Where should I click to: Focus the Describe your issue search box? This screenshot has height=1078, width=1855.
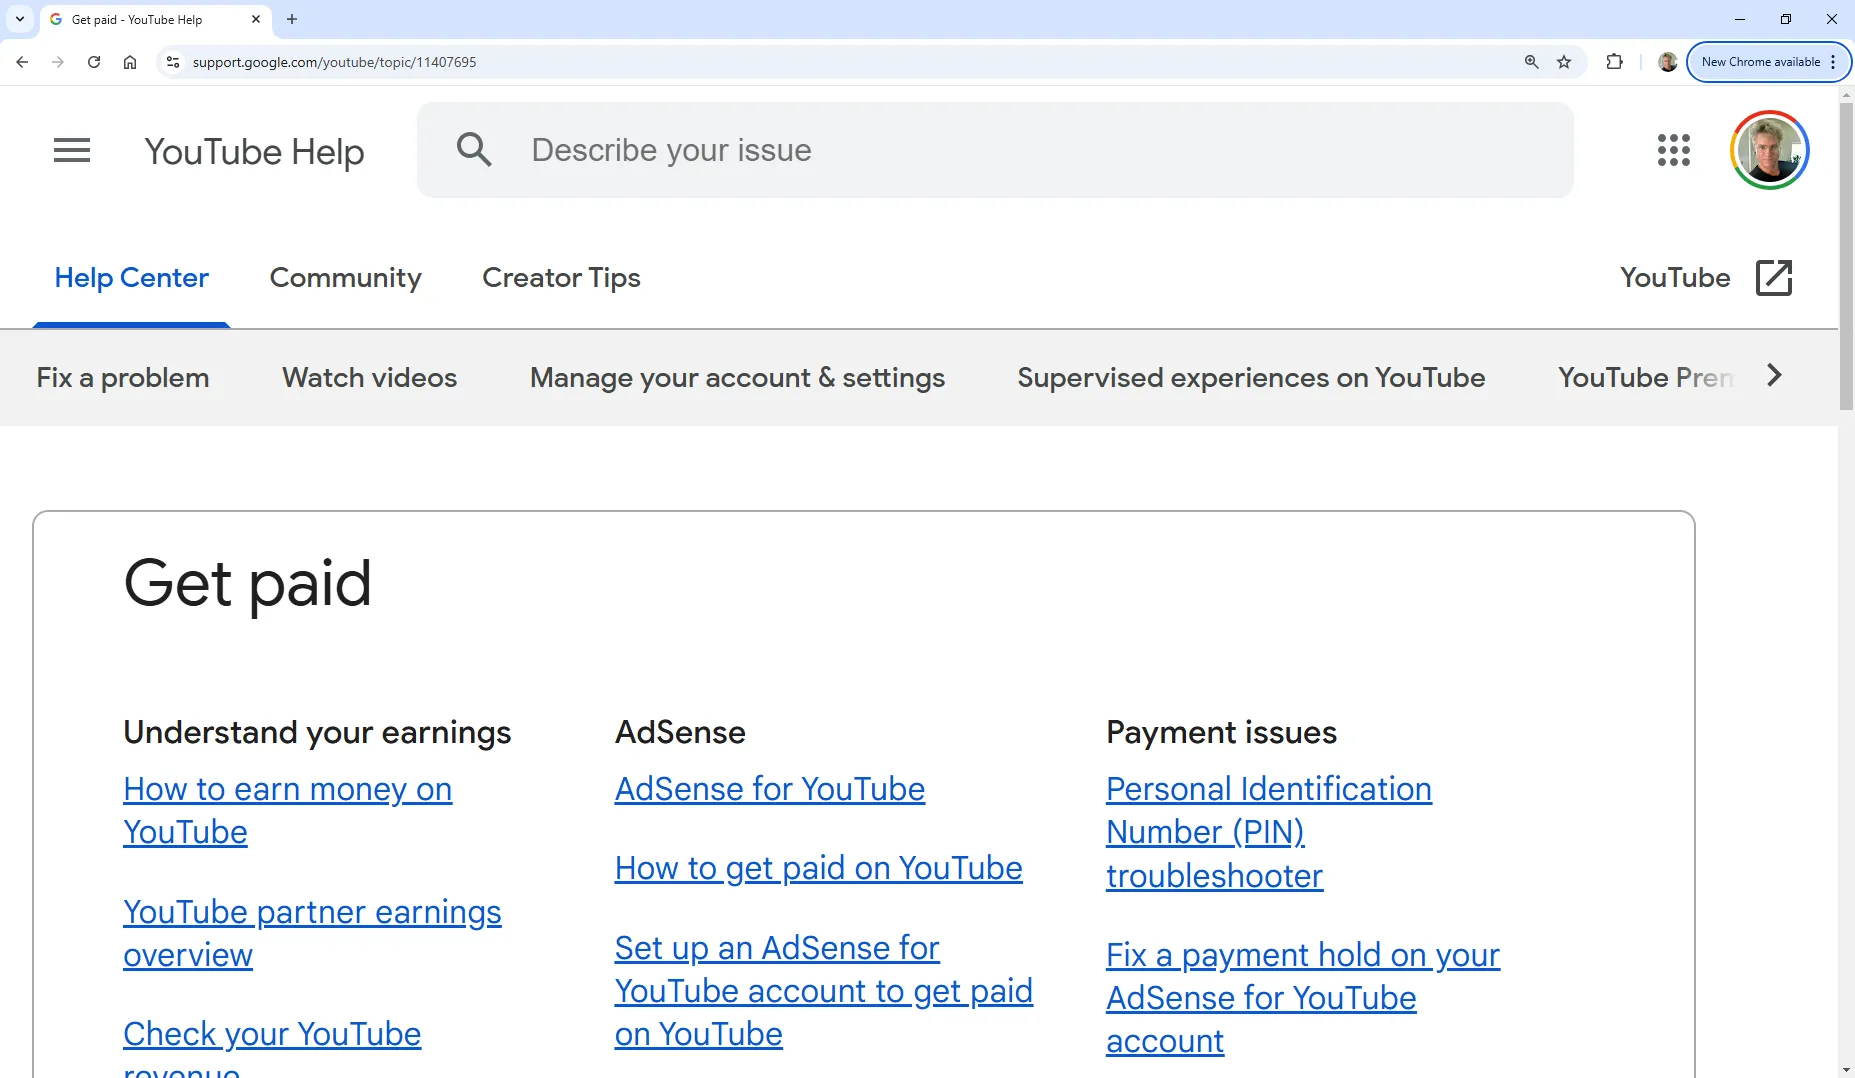995,150
